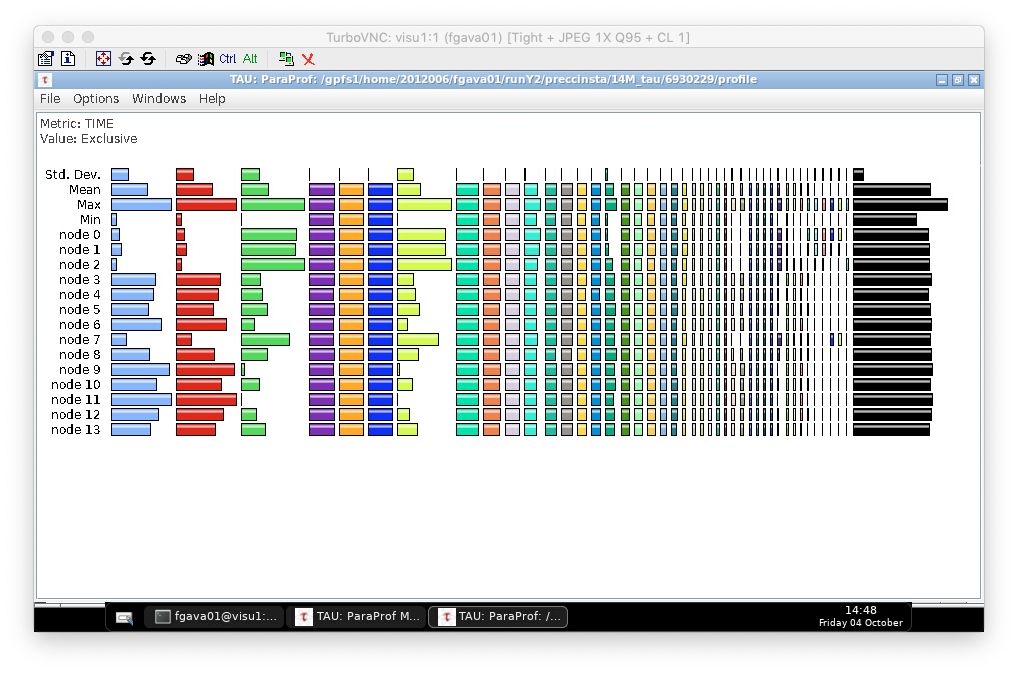Click the node 0 label
The image size is (1018, 674).
click(80, 234)
